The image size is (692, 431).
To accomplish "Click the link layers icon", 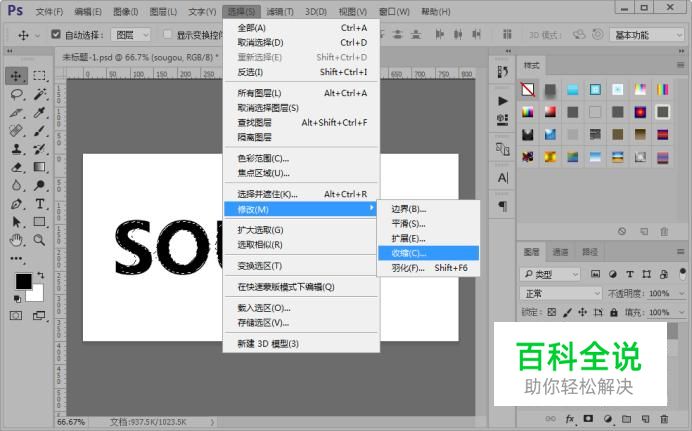I will [x=551, y=419].
